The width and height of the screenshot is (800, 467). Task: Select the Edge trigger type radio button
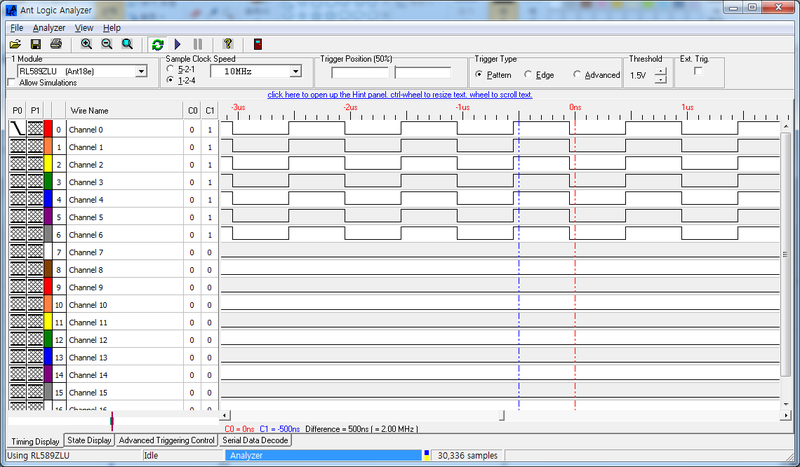[527, 75]
